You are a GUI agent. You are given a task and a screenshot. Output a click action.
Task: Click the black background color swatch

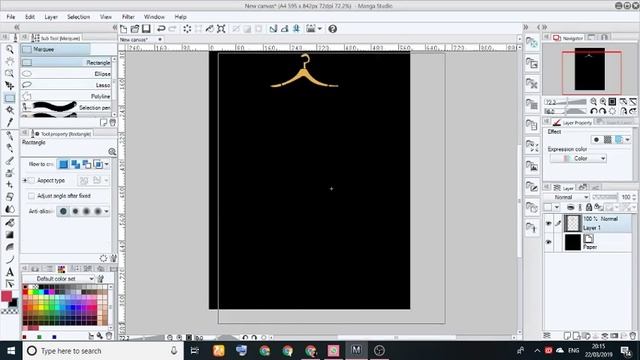(x=14, y=303)
